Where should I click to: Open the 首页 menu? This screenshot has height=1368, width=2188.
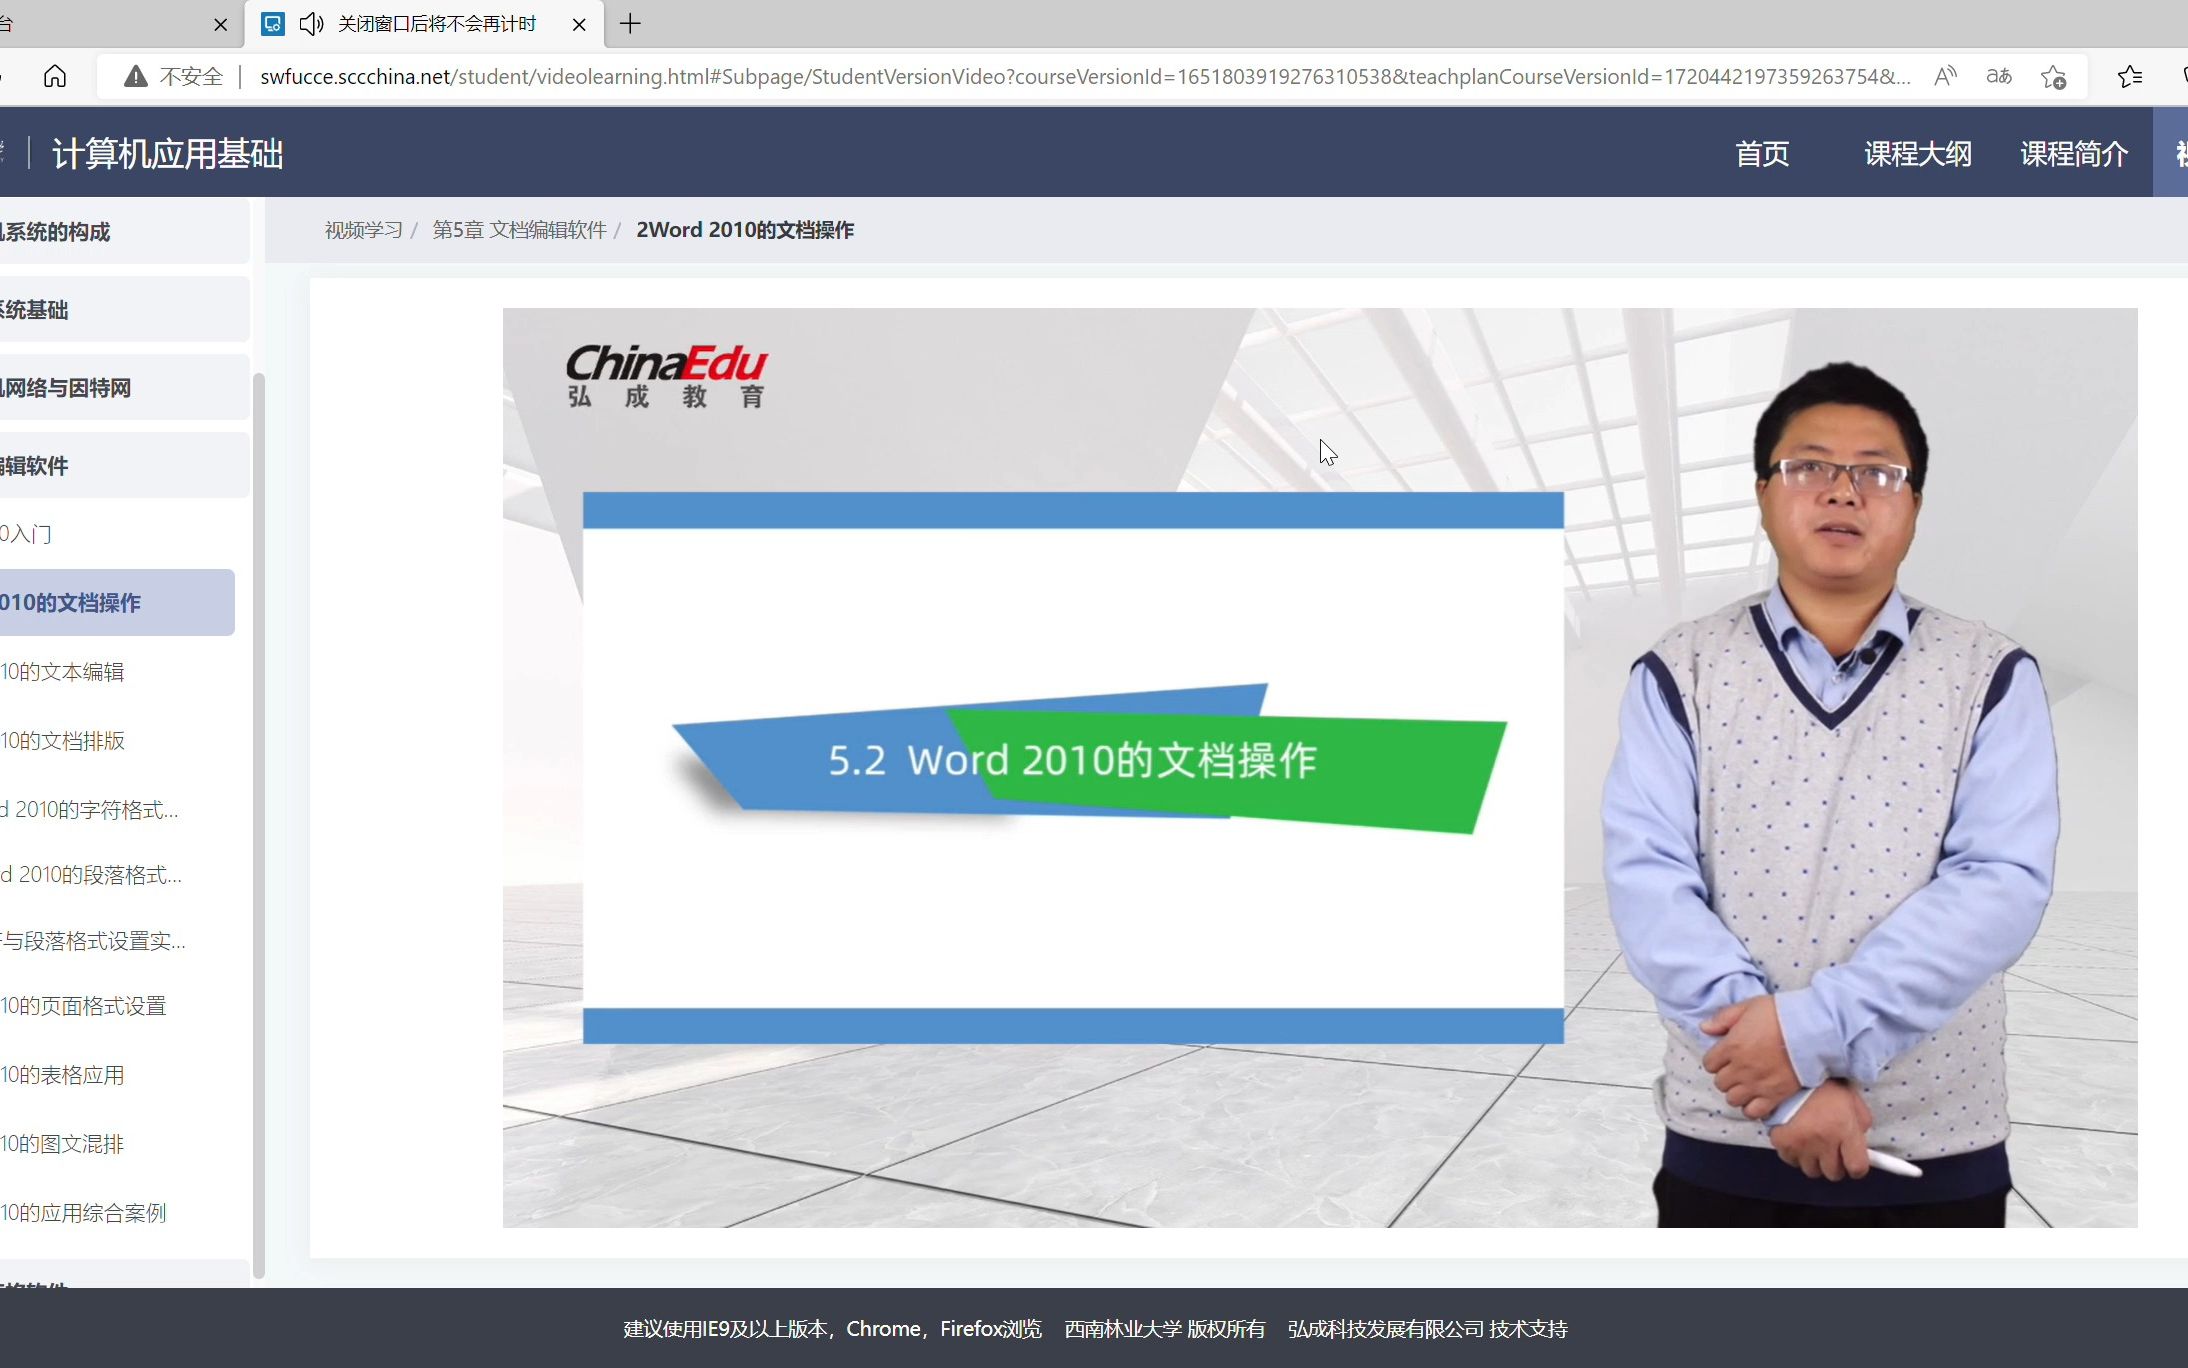tap(1762, 154)
